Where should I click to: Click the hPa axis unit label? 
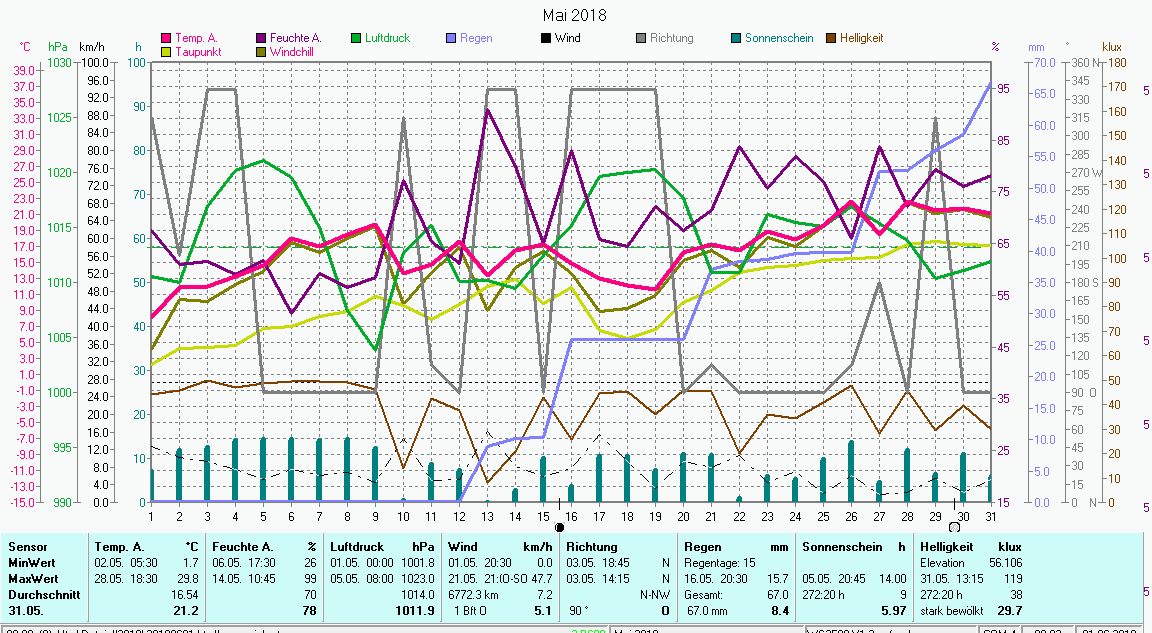(x=58, y=47)
